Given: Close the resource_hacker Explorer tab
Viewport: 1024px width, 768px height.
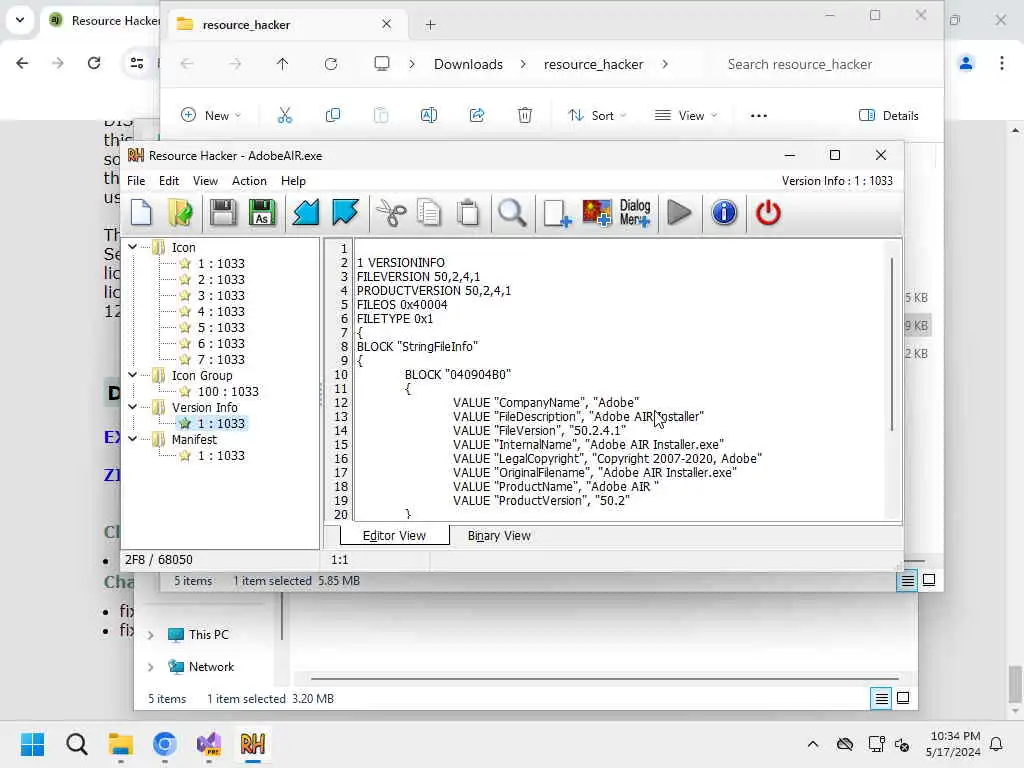Looking at the screenshot, I should click(387, 24).
